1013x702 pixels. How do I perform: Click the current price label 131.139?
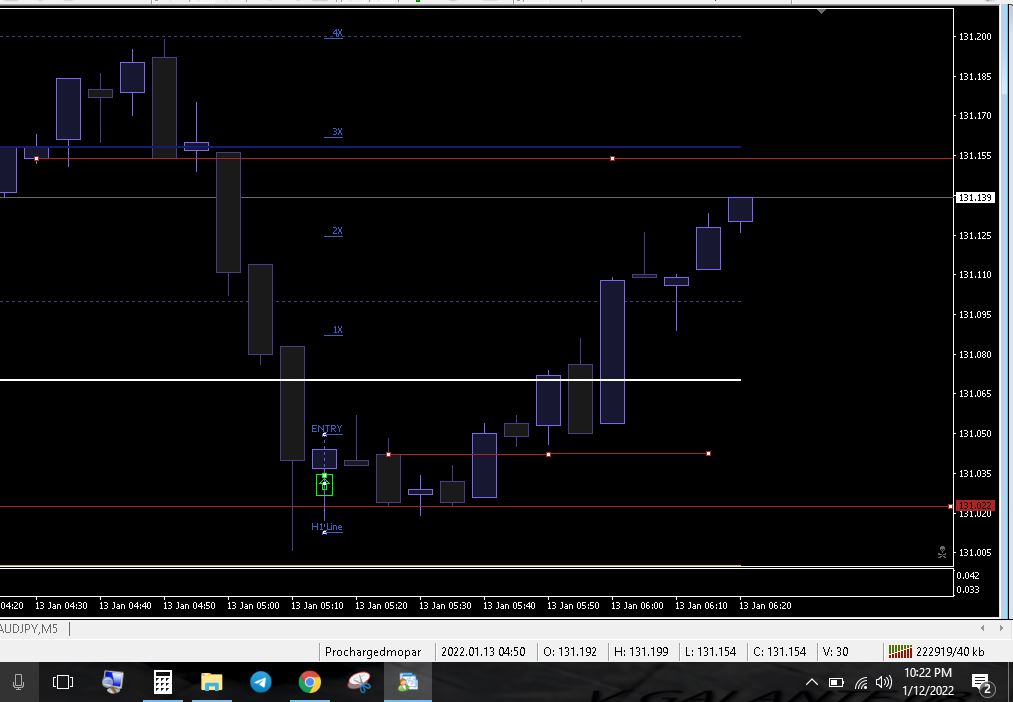(975, 198)
